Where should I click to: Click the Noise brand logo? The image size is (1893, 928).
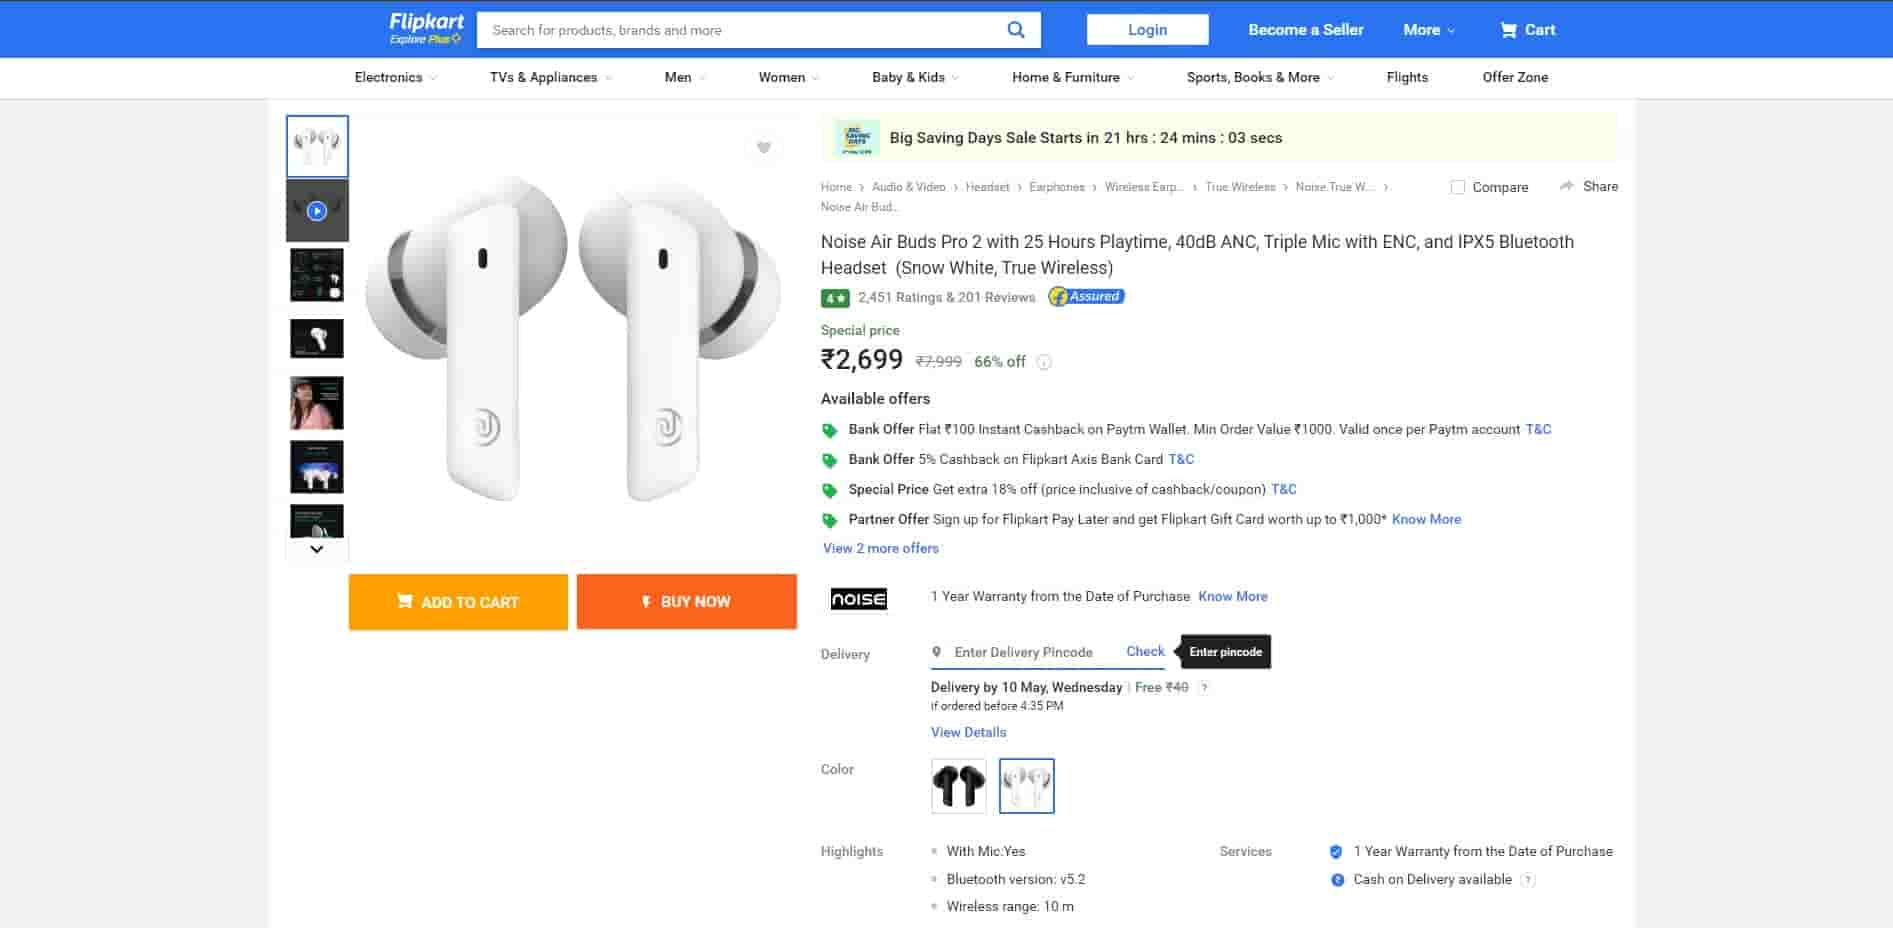(x=859, y=598)
